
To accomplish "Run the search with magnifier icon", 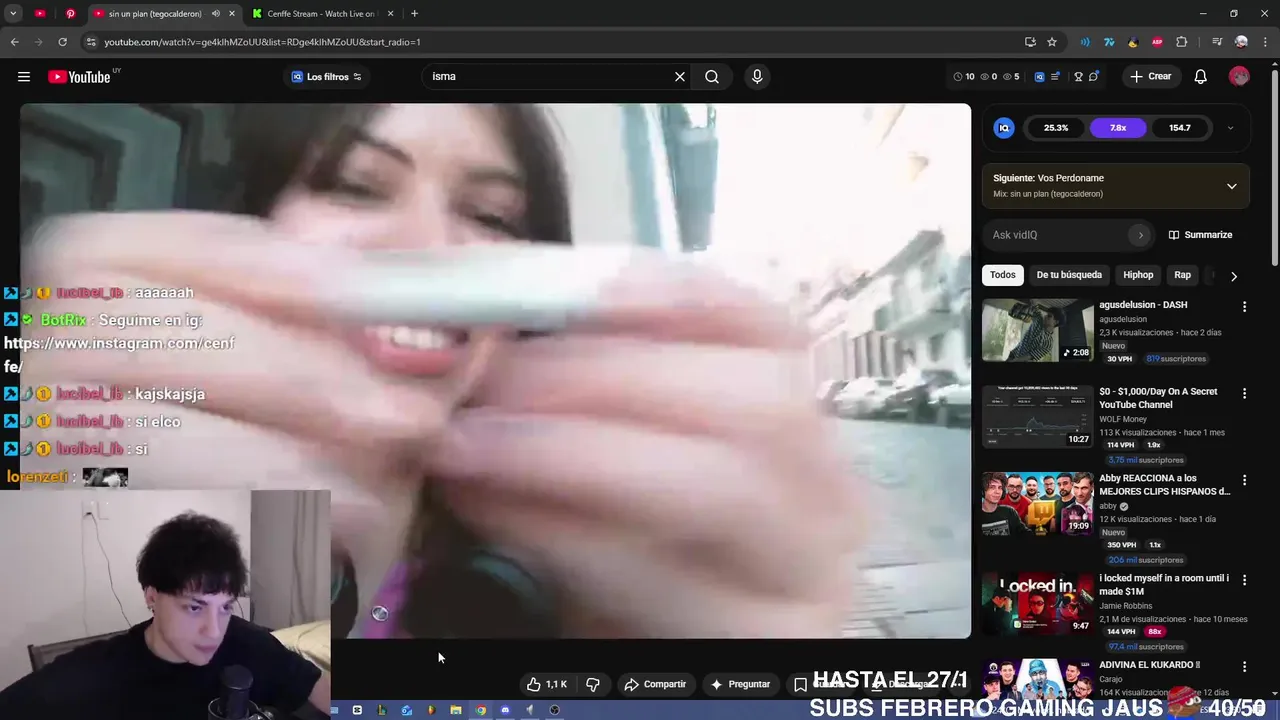I will 712,77.
